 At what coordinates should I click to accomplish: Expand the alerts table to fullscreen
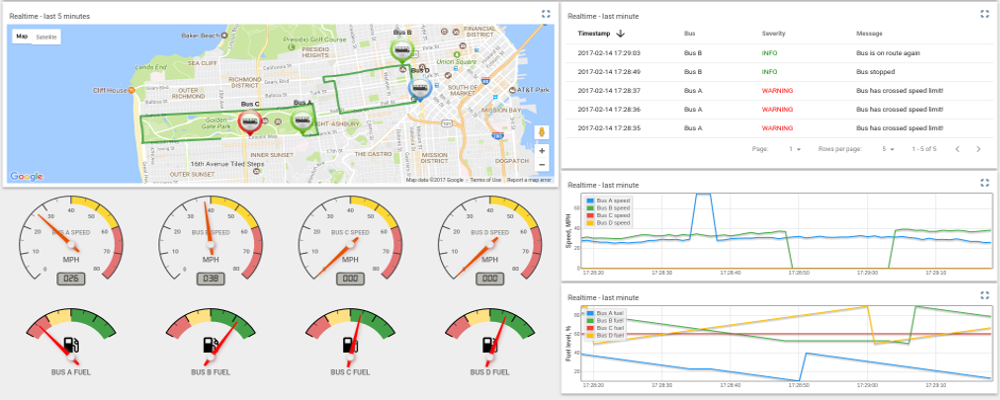coord(984,15)
